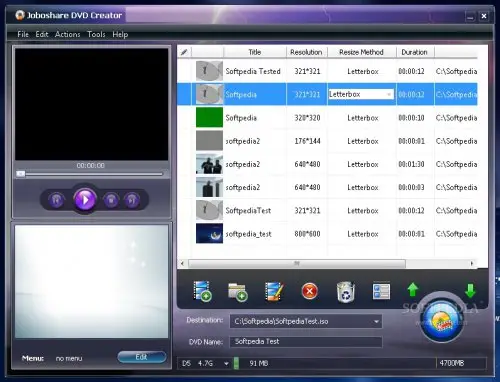Play the preview video

click(85, 200)
